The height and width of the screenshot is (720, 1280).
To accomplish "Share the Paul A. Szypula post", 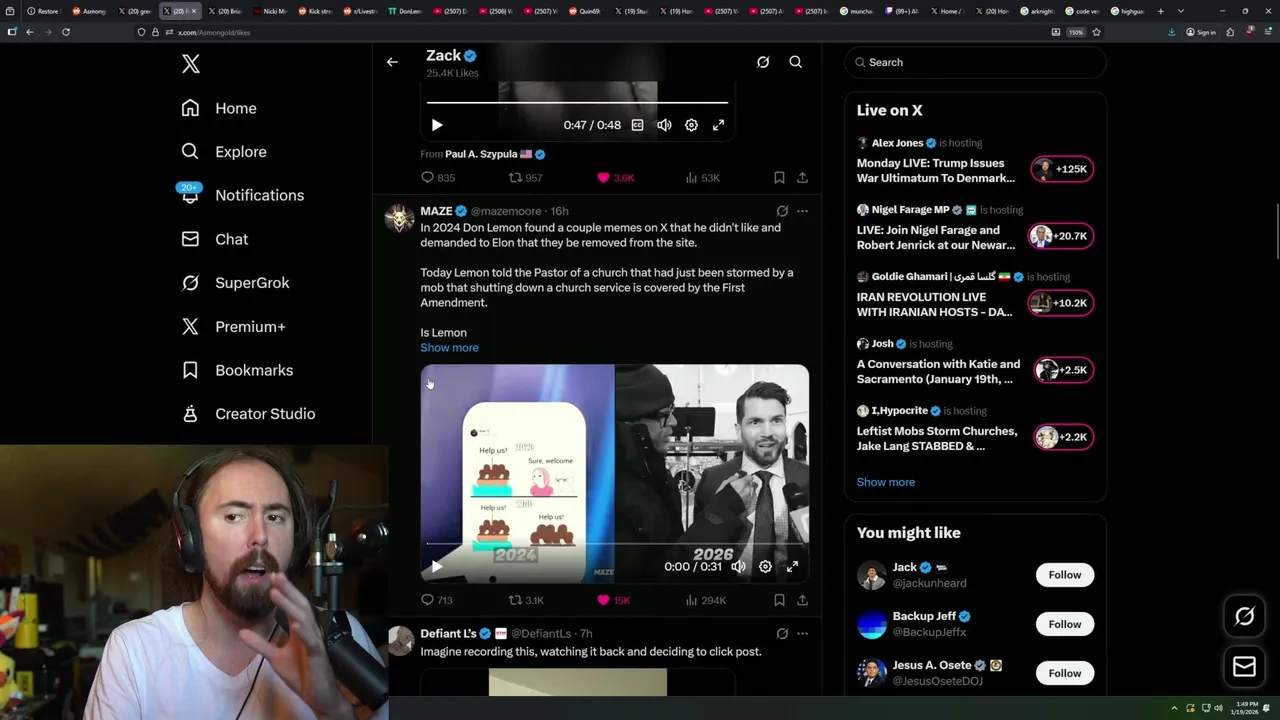I will coord(802,178).
